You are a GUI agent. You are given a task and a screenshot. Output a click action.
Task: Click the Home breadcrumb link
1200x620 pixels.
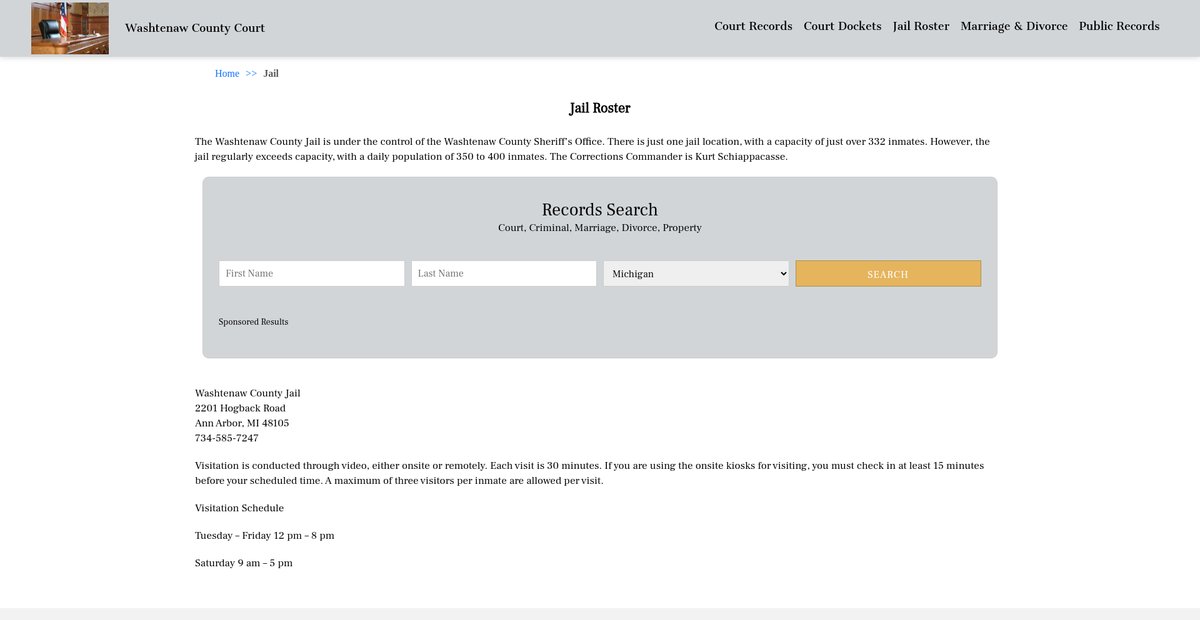click(x=227, y=74)
